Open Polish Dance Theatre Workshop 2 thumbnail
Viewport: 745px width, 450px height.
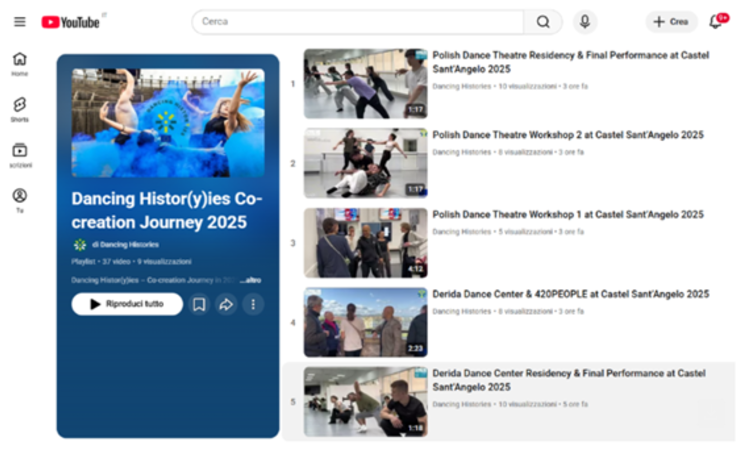coord(365,163)
